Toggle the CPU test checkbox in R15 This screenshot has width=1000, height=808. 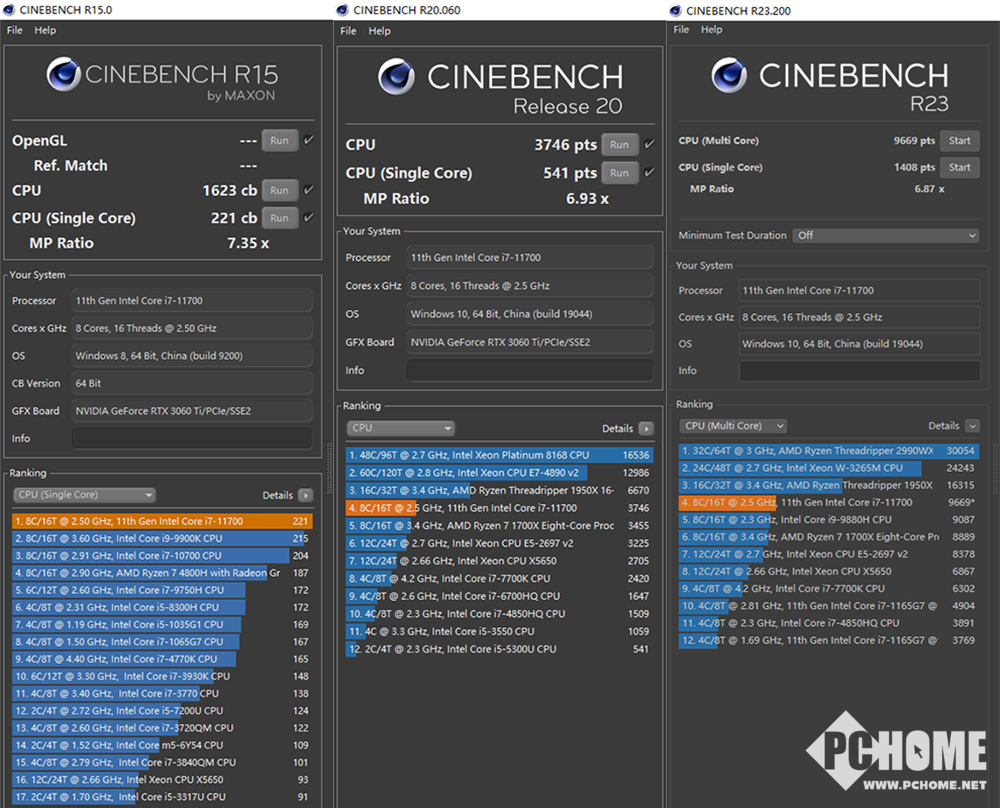[x=309, y=189]
